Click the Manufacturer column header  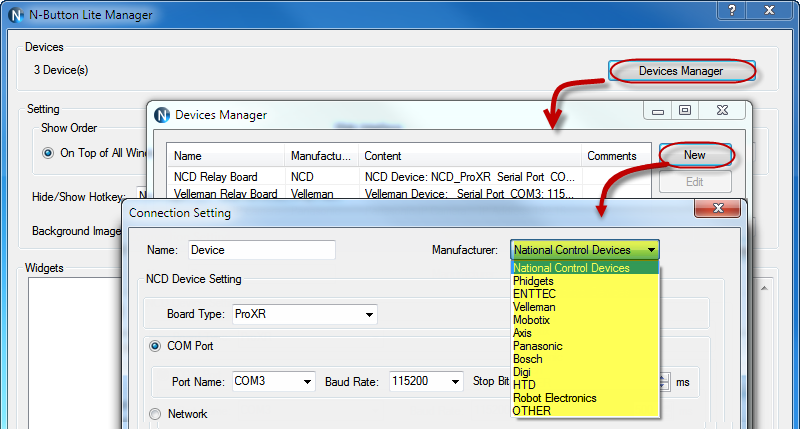321,156
